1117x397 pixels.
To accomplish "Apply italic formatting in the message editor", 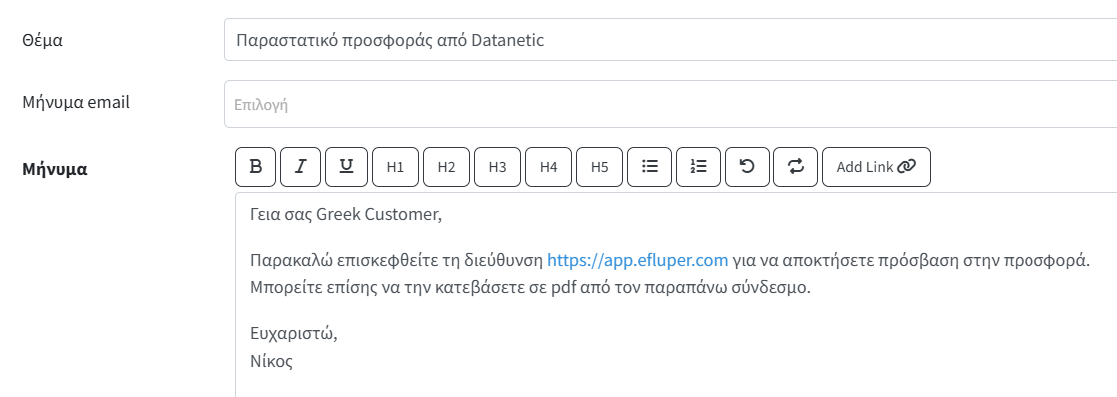I will click(301, 167).
